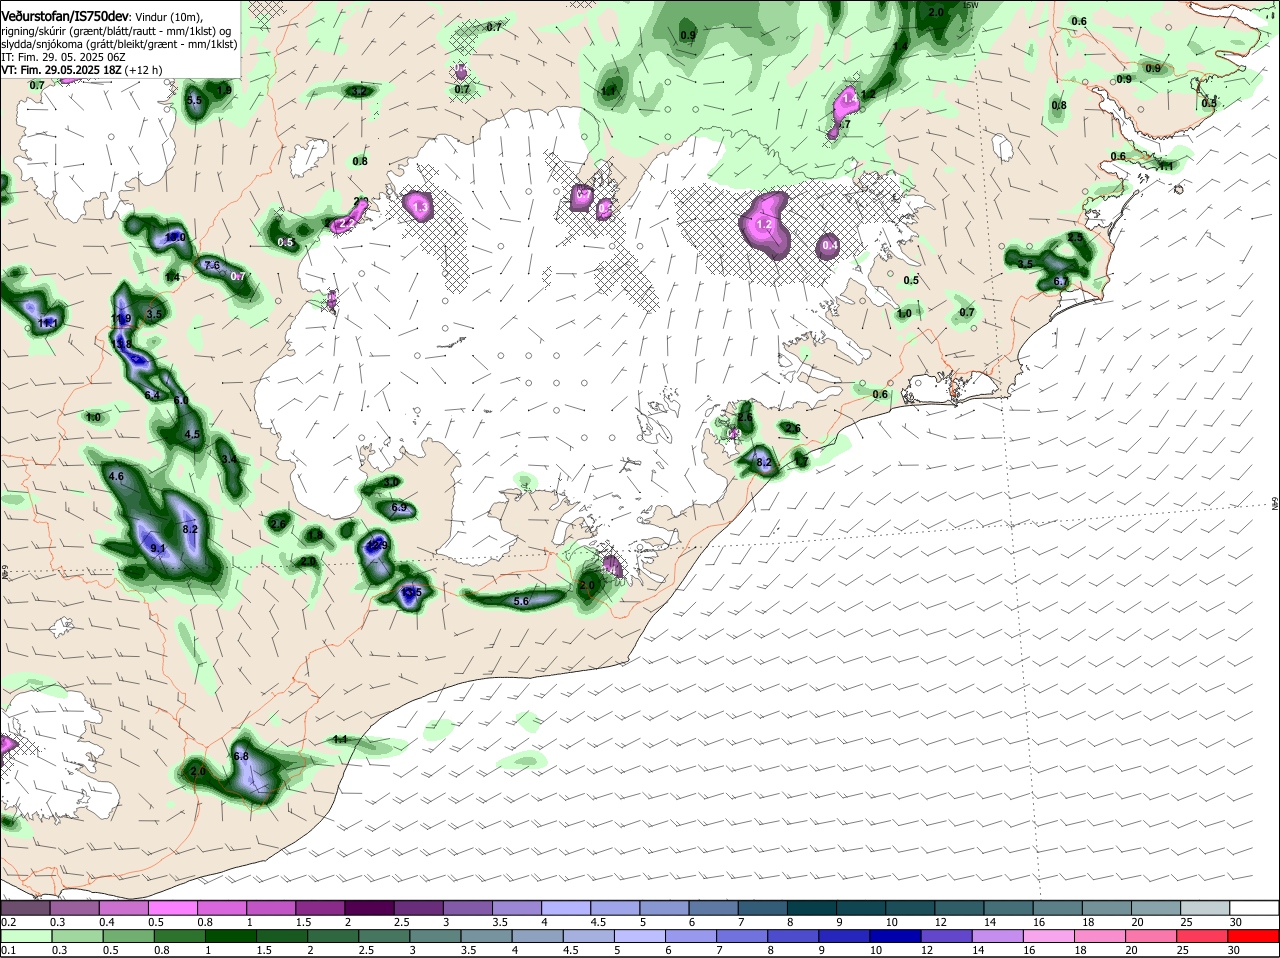Select the red swatch above 30 in lower legend
Viewport: 1280px width, 958px height.
(x=1254, y=934)
